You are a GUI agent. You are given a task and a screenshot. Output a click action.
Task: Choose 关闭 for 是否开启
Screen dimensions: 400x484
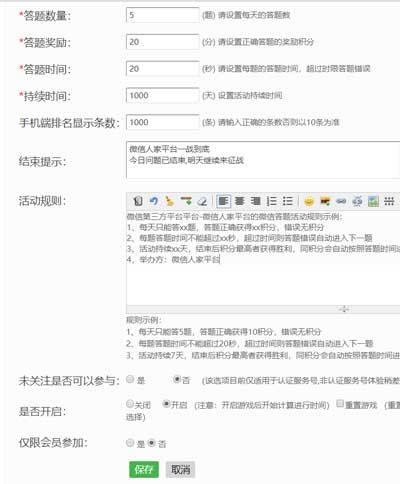(x=130, y=404)
